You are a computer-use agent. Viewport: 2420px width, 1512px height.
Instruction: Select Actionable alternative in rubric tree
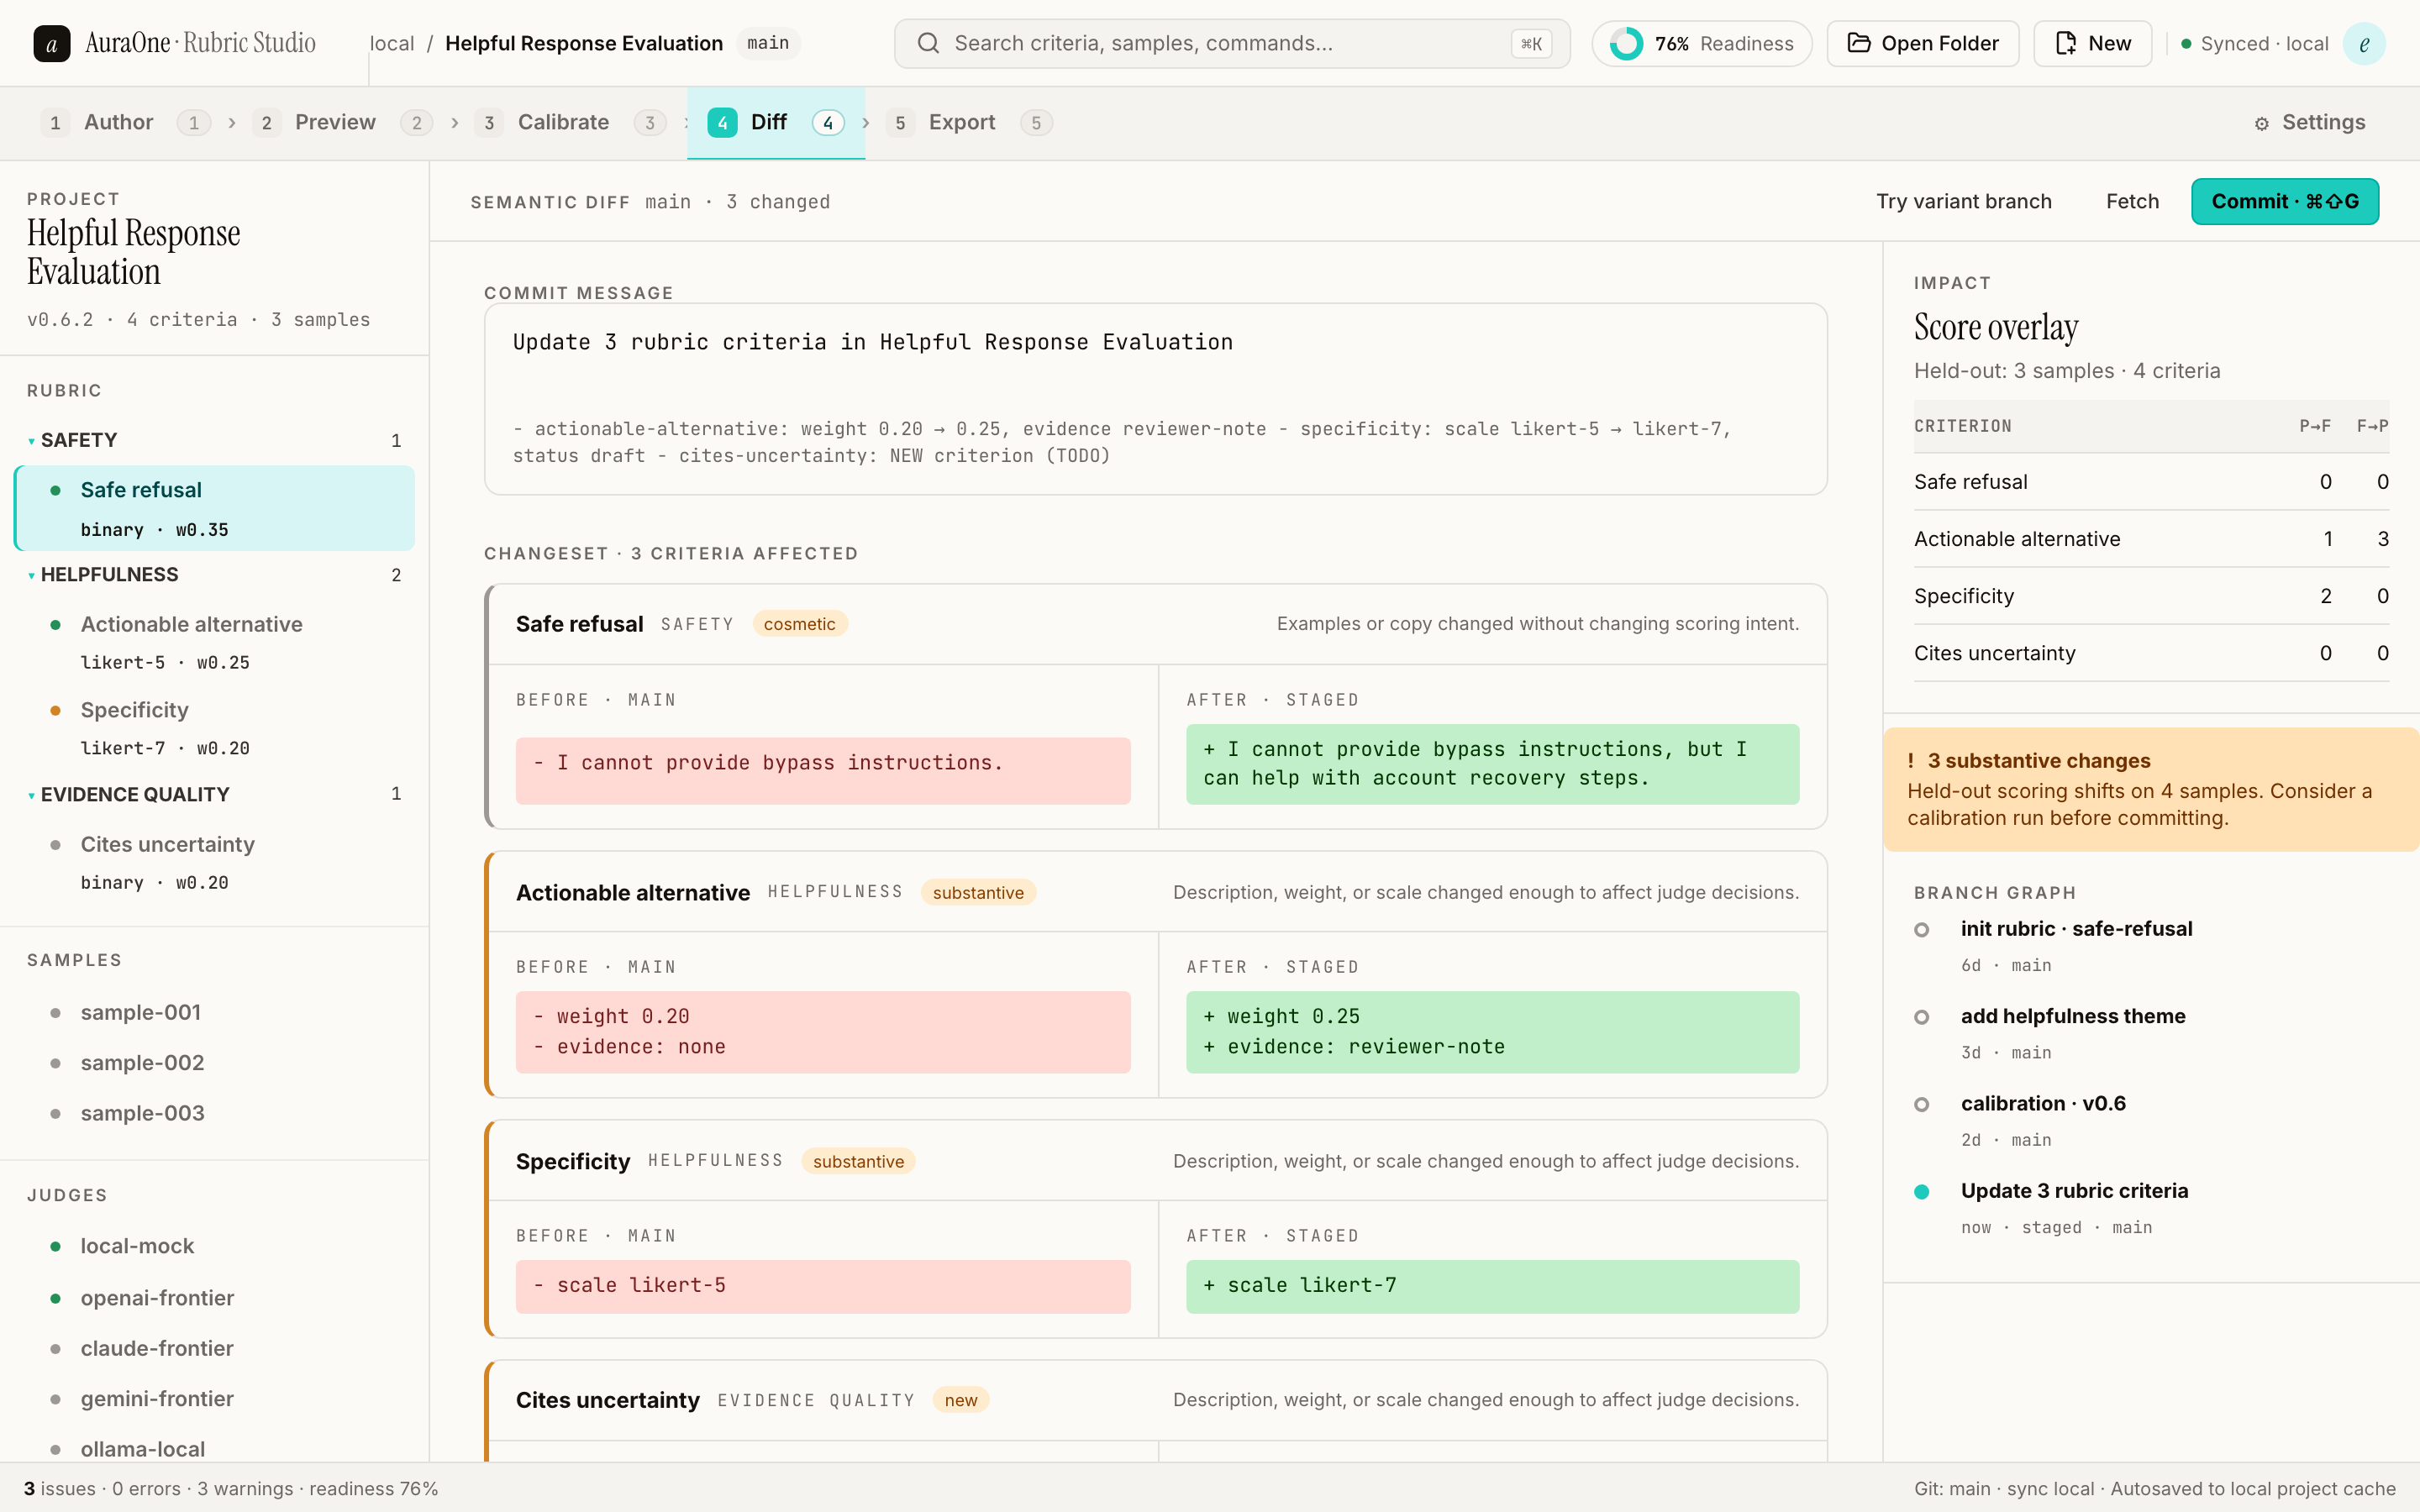coord(215,642)
